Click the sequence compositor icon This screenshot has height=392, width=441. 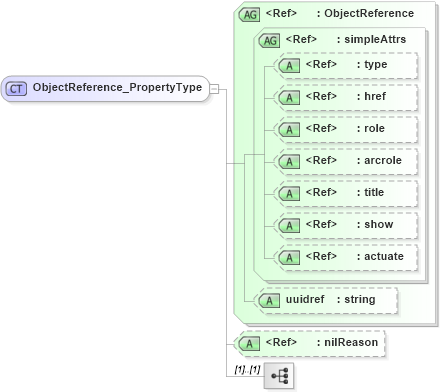[279, 376]
